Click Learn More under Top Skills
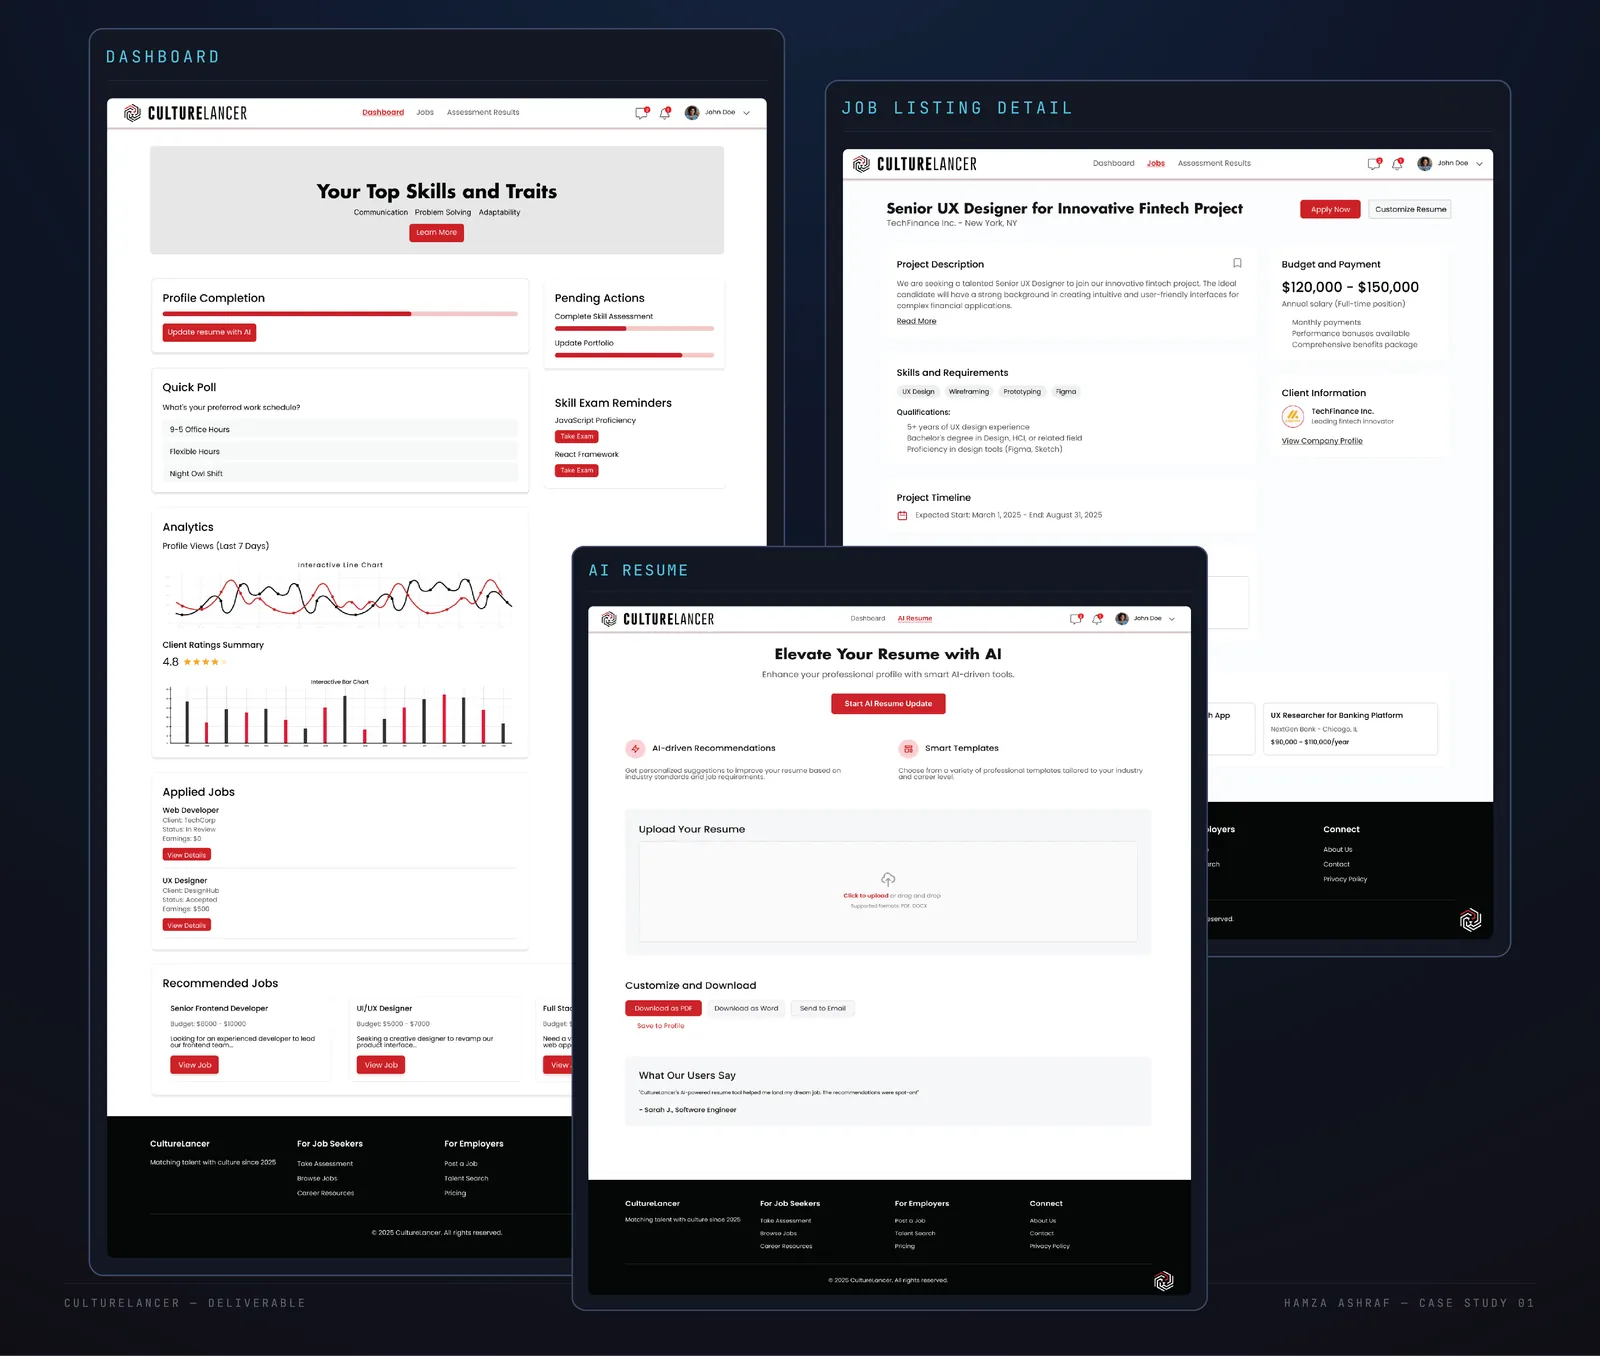 click(436, 233)
